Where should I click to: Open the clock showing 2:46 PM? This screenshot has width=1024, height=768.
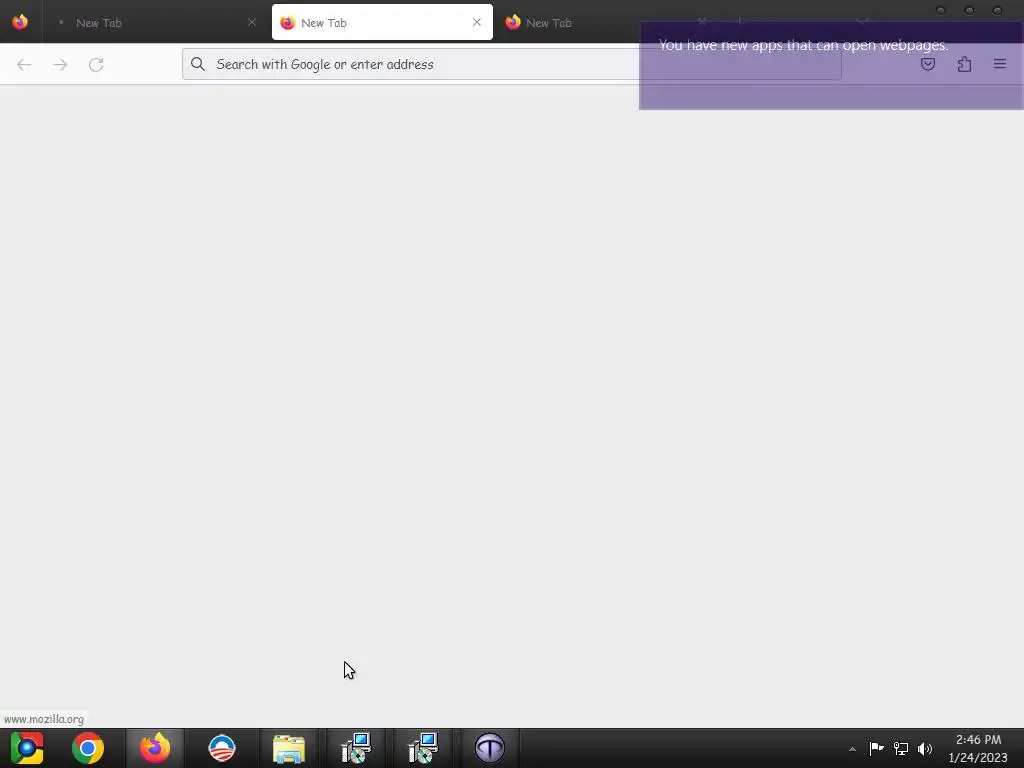click(x=978, y=748)
